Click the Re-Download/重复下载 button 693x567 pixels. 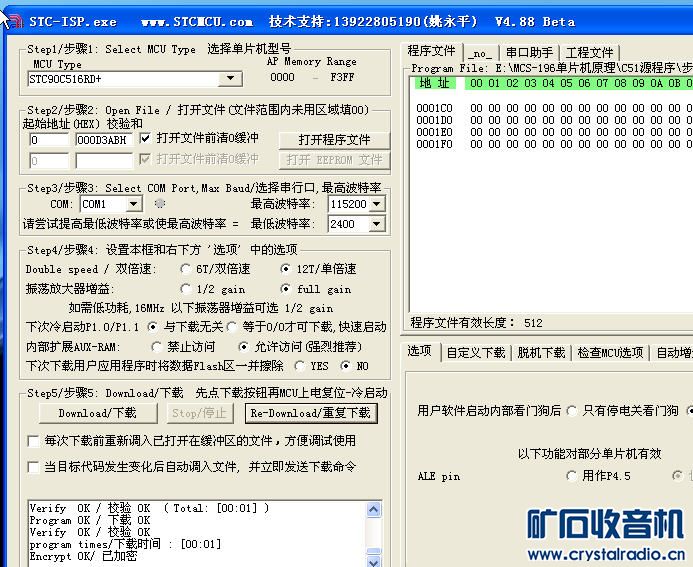click(311, 413)
